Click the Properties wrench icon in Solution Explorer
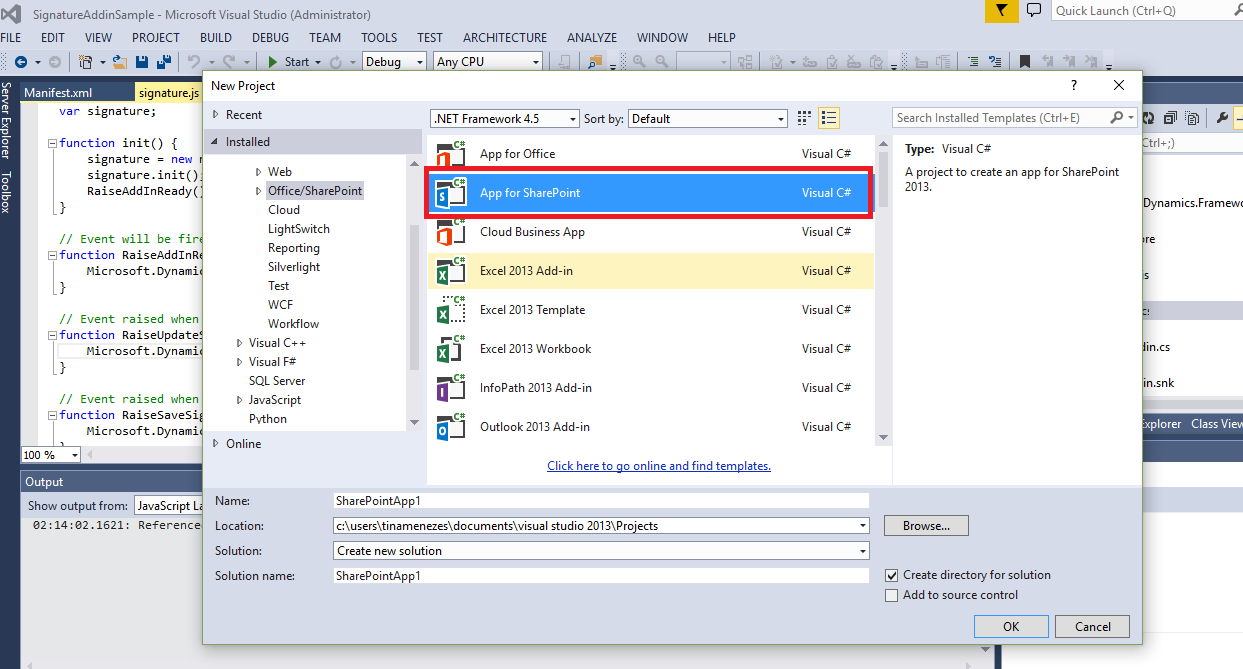 [1221, 118]
